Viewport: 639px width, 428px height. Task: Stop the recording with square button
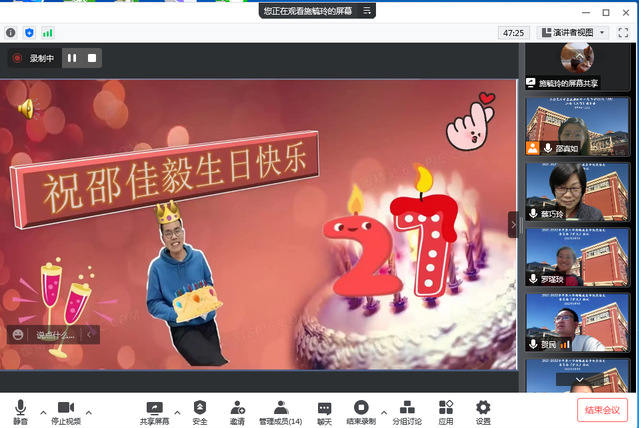[x=92, y=59]
